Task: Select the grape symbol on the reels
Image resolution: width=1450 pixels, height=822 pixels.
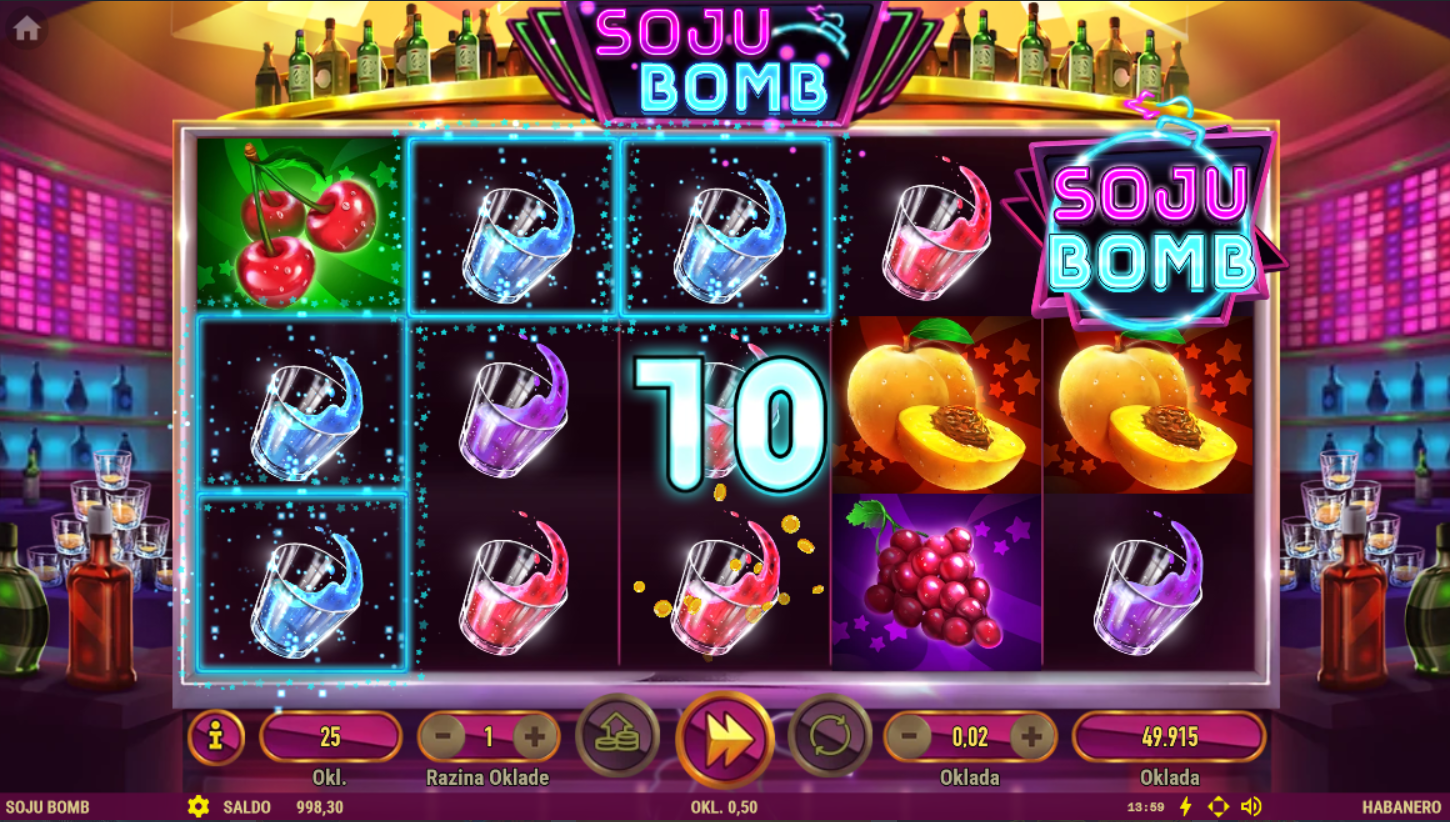Action: tap(936, 582)
